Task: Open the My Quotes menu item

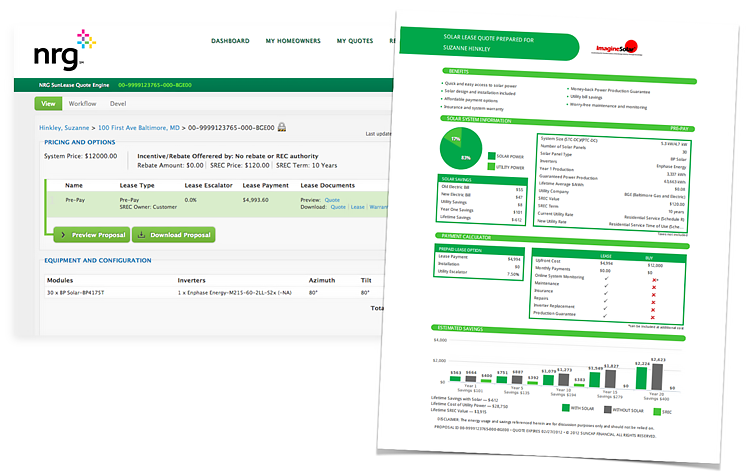Action: (x=355, y=41)
